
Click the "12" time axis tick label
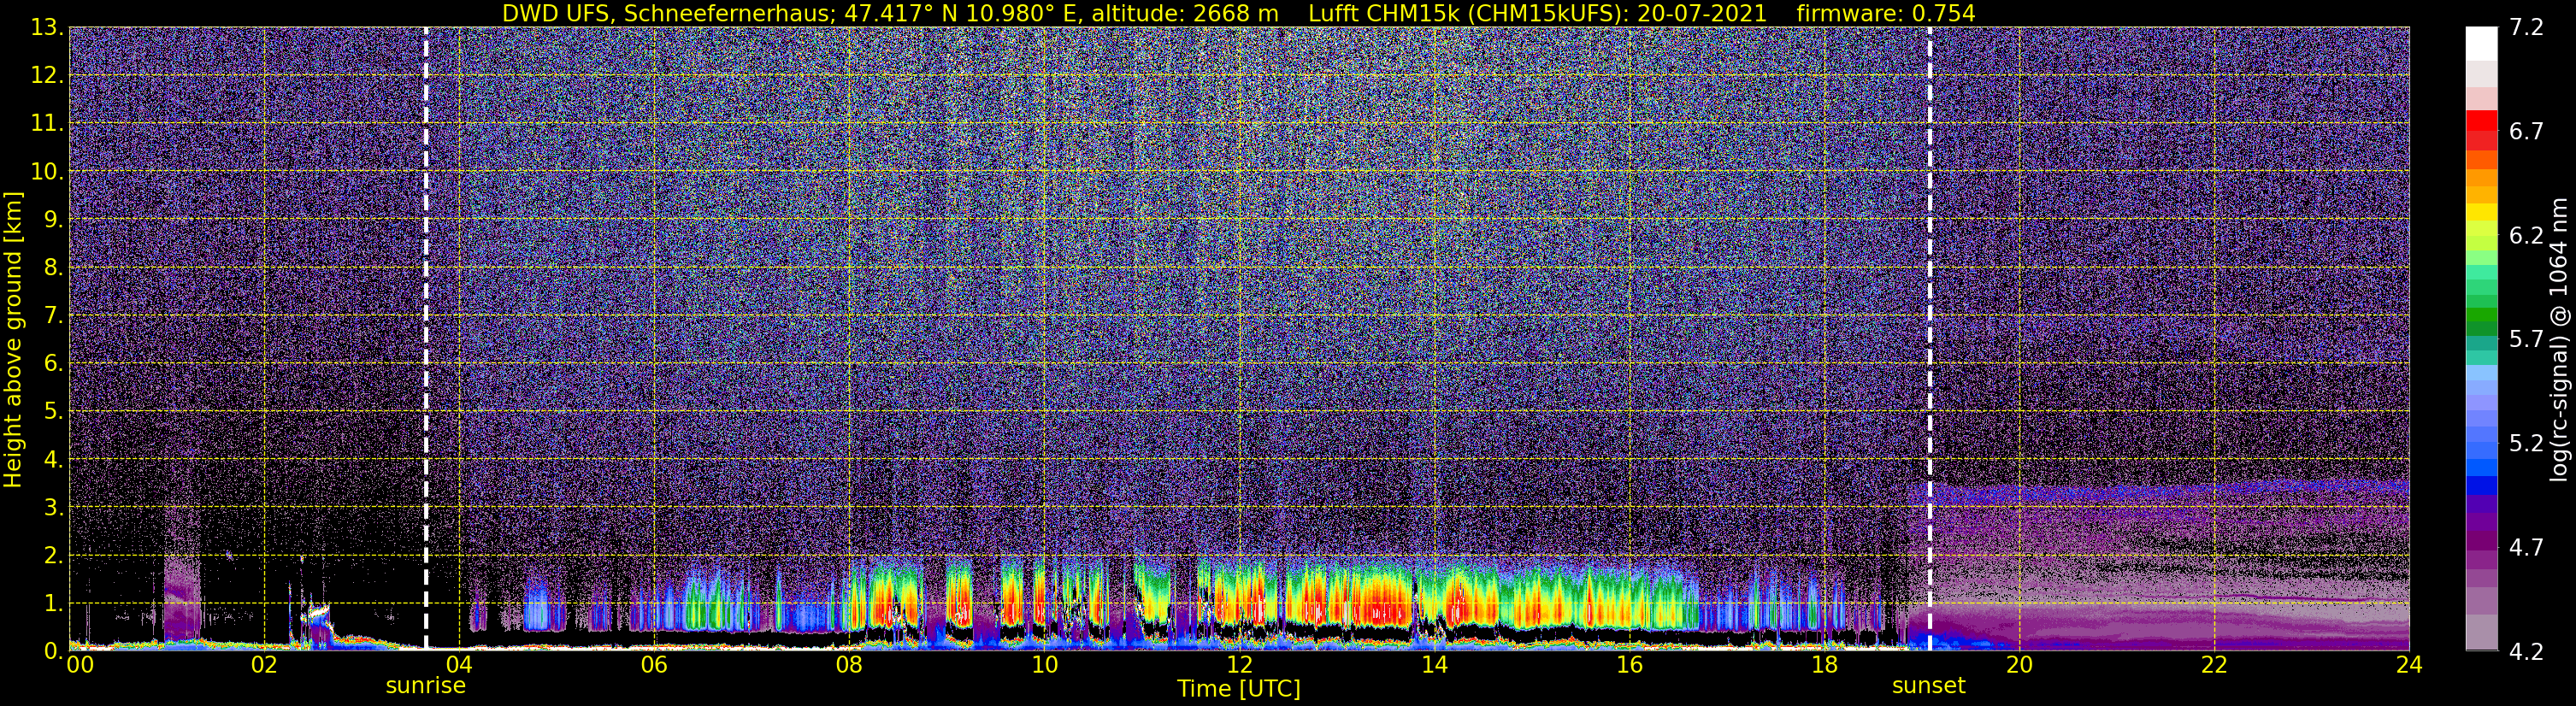point(1239,664)
